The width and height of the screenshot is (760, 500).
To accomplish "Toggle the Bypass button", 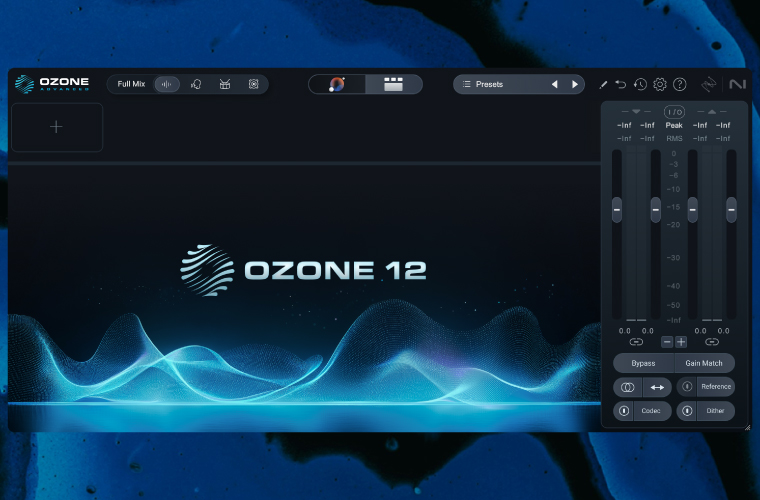I will [x=643, y=363].
